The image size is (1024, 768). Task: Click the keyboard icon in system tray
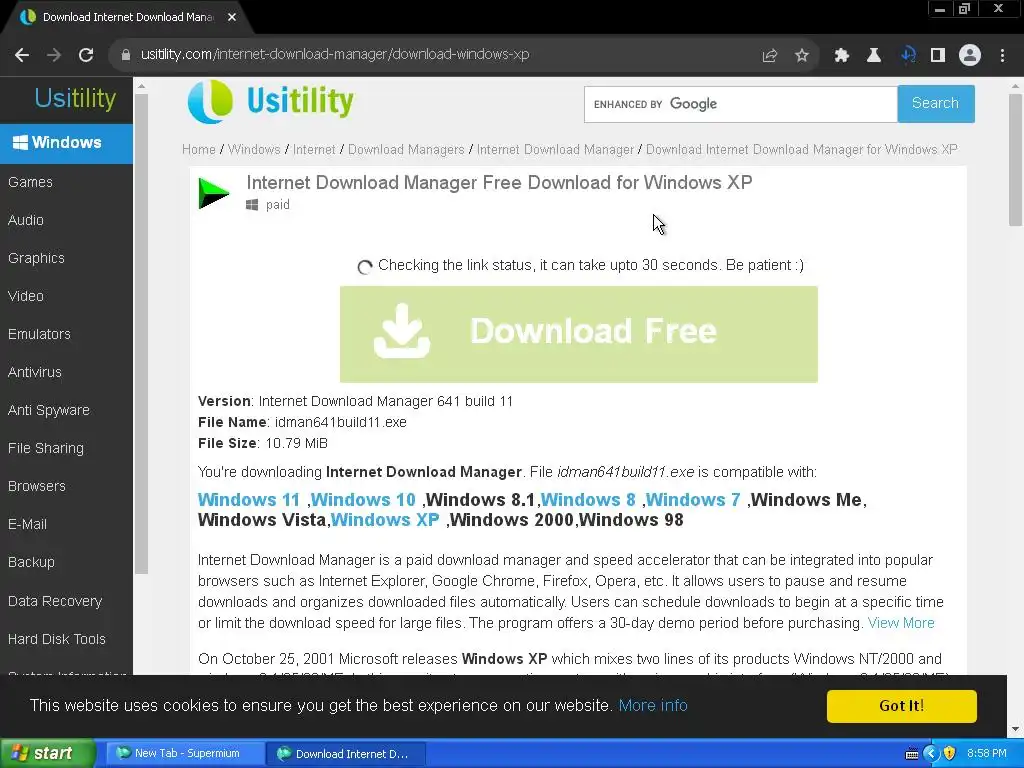[x=912, y=754]
